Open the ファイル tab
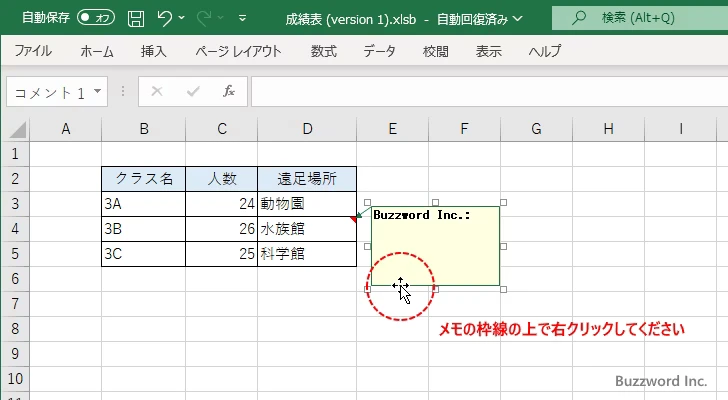The image size is (728, 400). [33, 51]
